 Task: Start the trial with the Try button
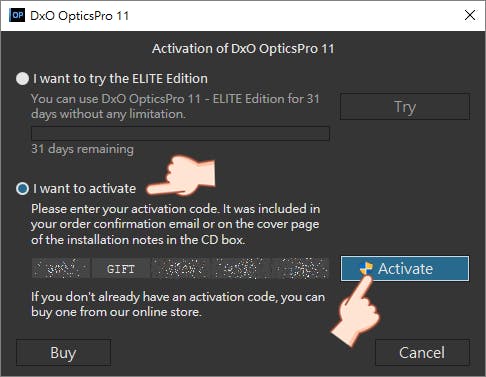coord(405,107)
